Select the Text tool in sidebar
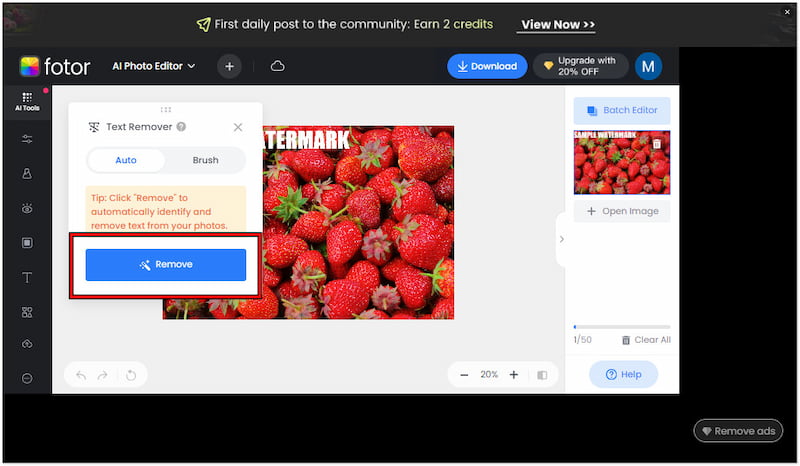 click(x=27, y=277)
